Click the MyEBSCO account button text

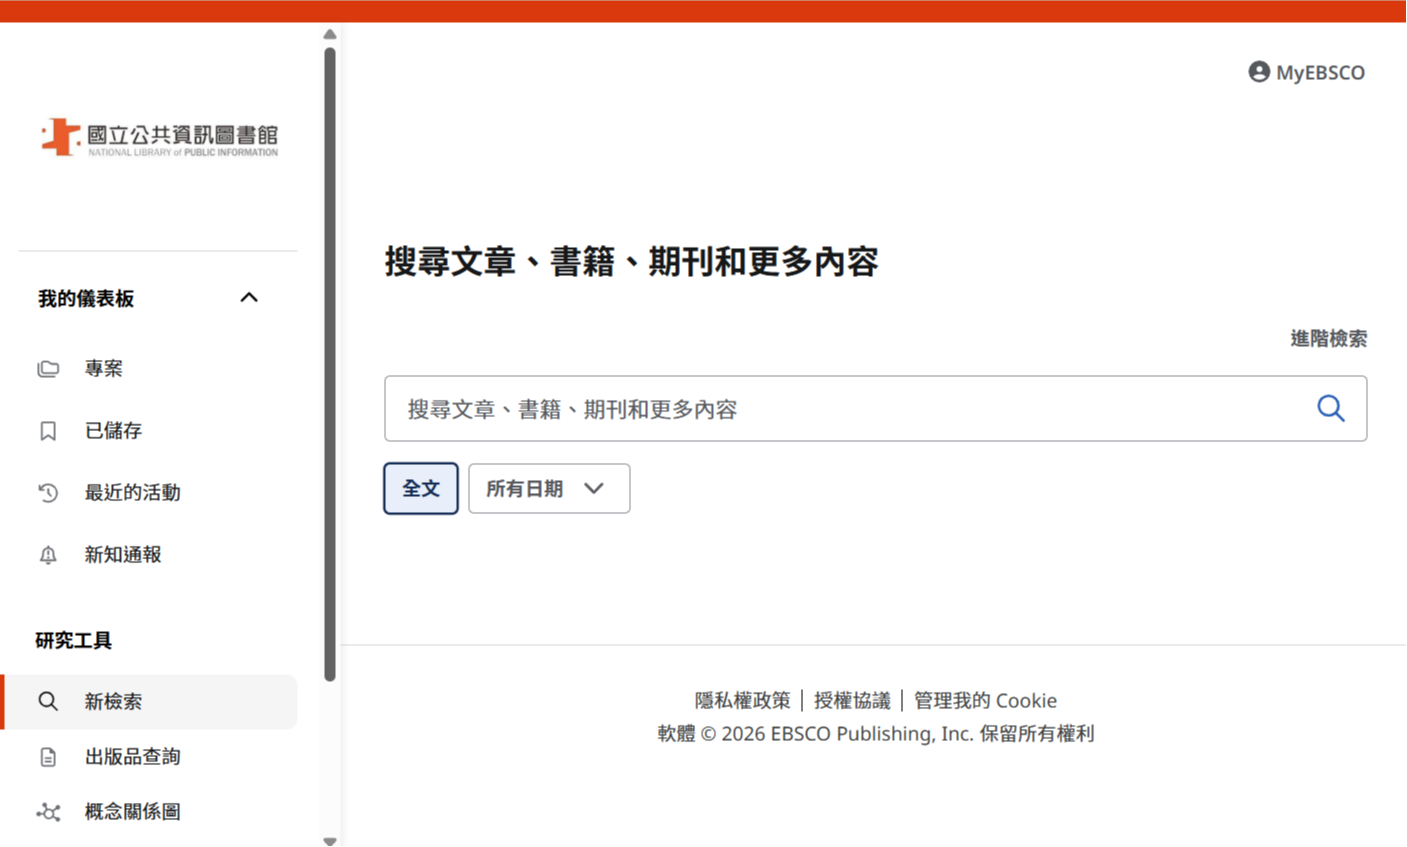[1321, 73]
